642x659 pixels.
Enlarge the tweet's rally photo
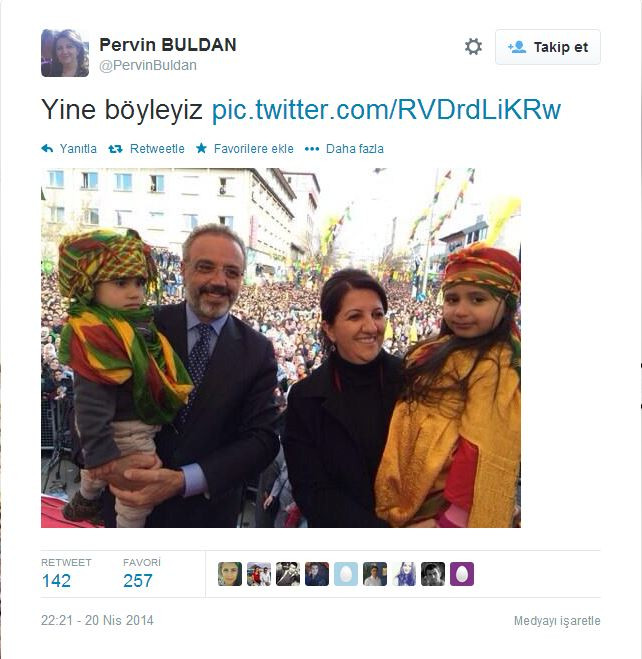281,348
